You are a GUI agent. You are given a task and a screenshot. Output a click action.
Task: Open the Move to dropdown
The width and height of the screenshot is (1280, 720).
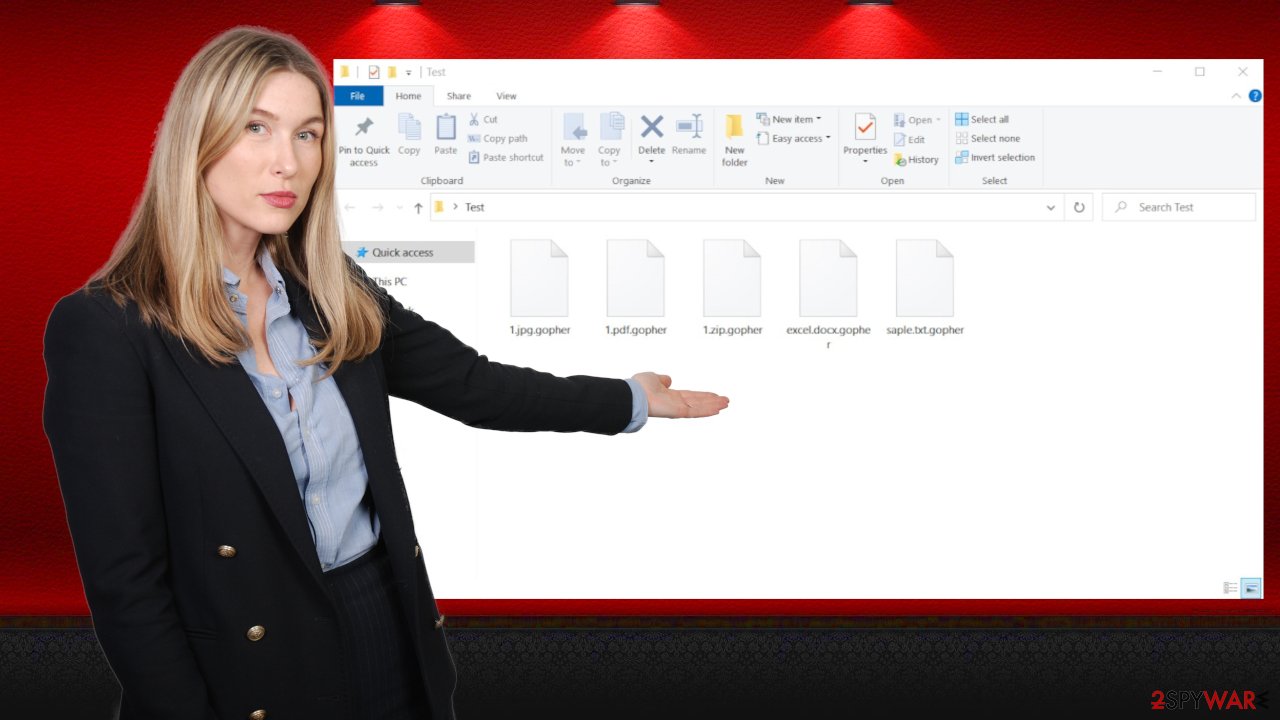[573, 140]
